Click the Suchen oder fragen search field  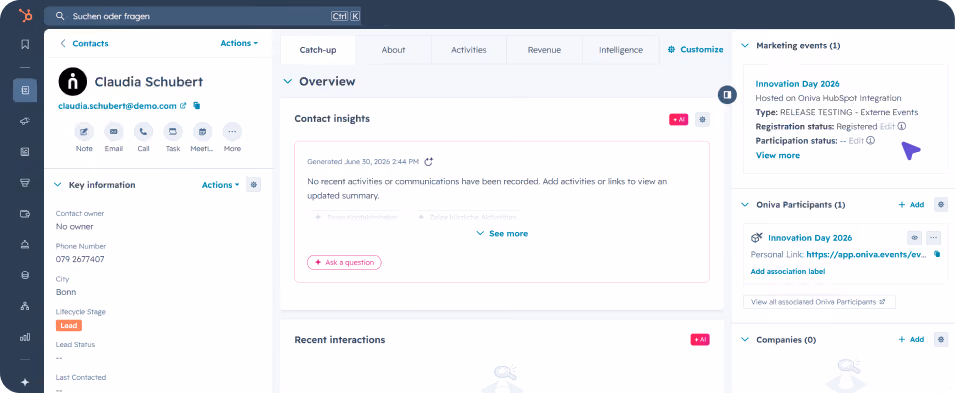(202, 16)
